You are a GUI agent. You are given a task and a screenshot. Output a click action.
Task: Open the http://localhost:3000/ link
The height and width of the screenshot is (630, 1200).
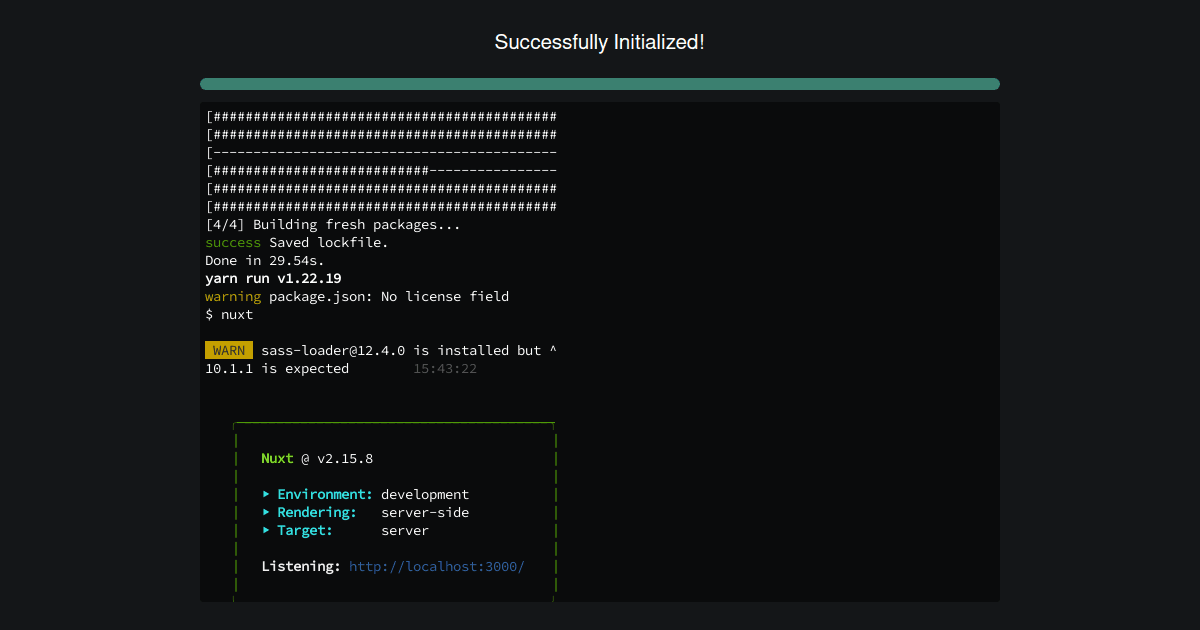coord(437,566)
